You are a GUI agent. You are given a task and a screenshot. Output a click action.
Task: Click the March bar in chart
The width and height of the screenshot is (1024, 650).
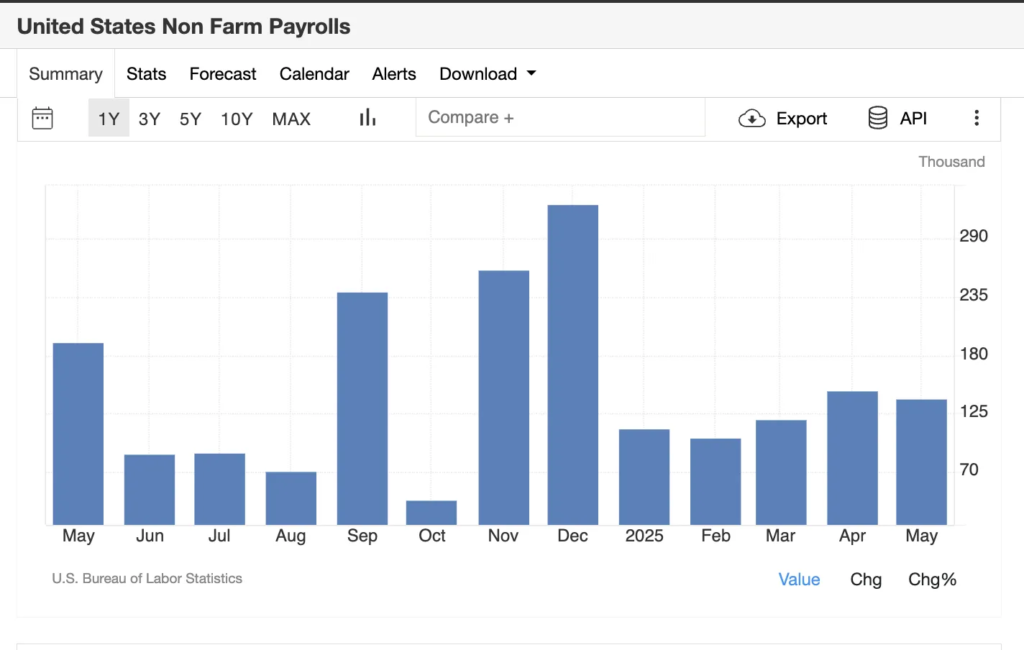(781, 472)
